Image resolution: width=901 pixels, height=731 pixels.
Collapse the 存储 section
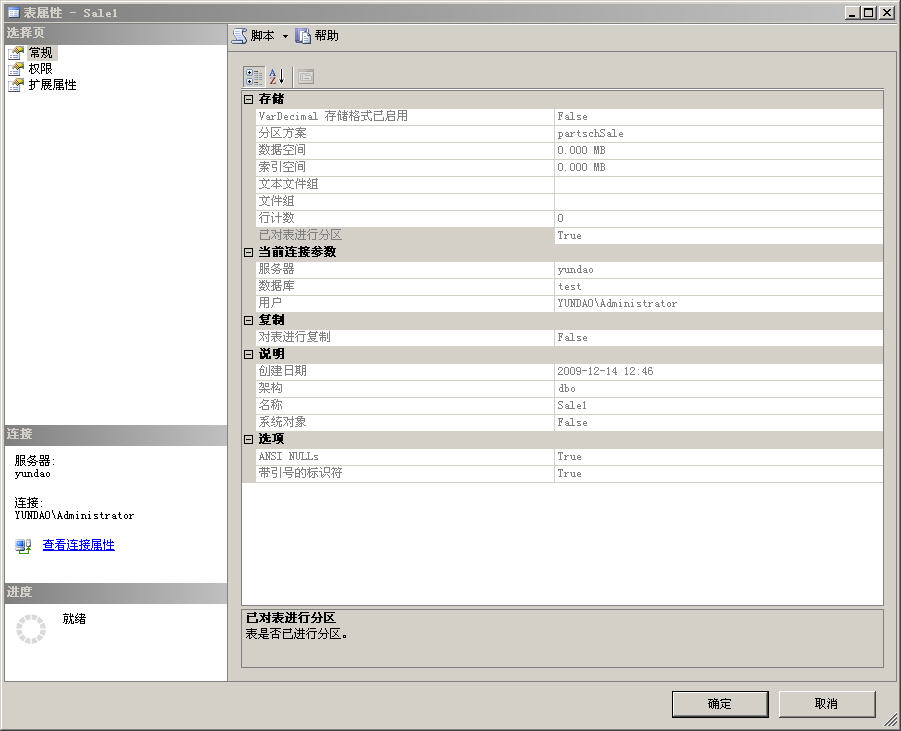249,99
